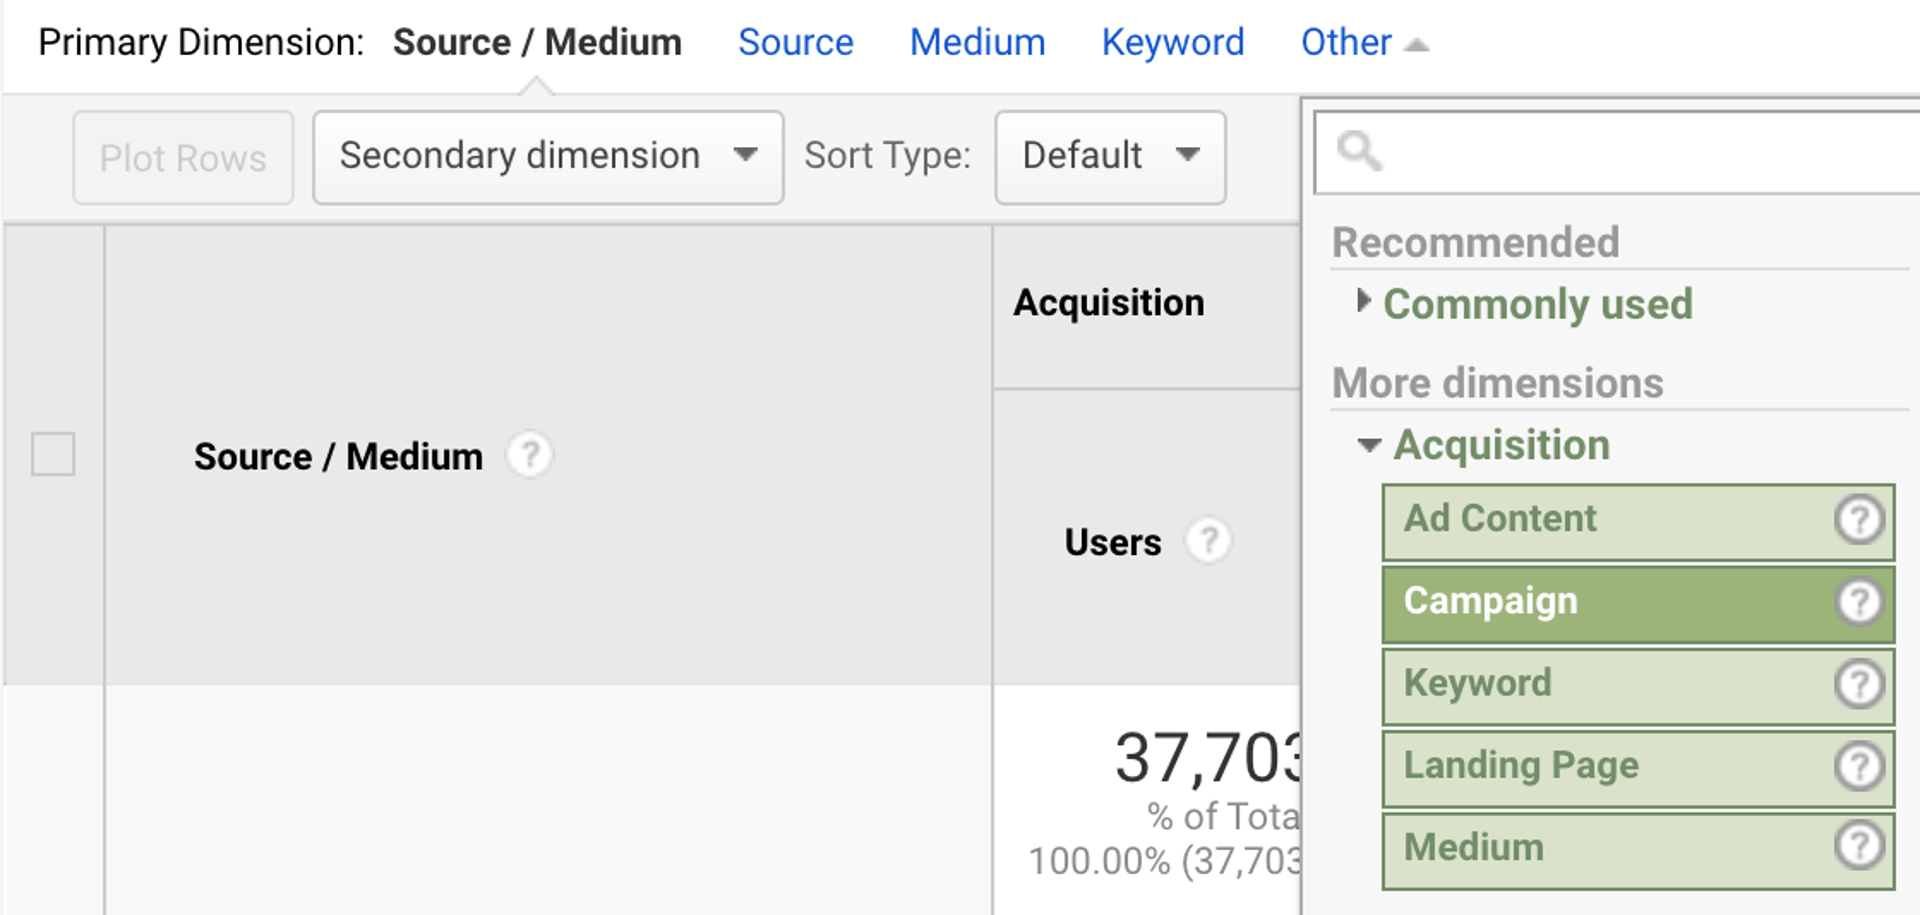Viewport: 1920px width, 915px height.
Task: Open help for the Medium dimension
Action: (1858, 848)
